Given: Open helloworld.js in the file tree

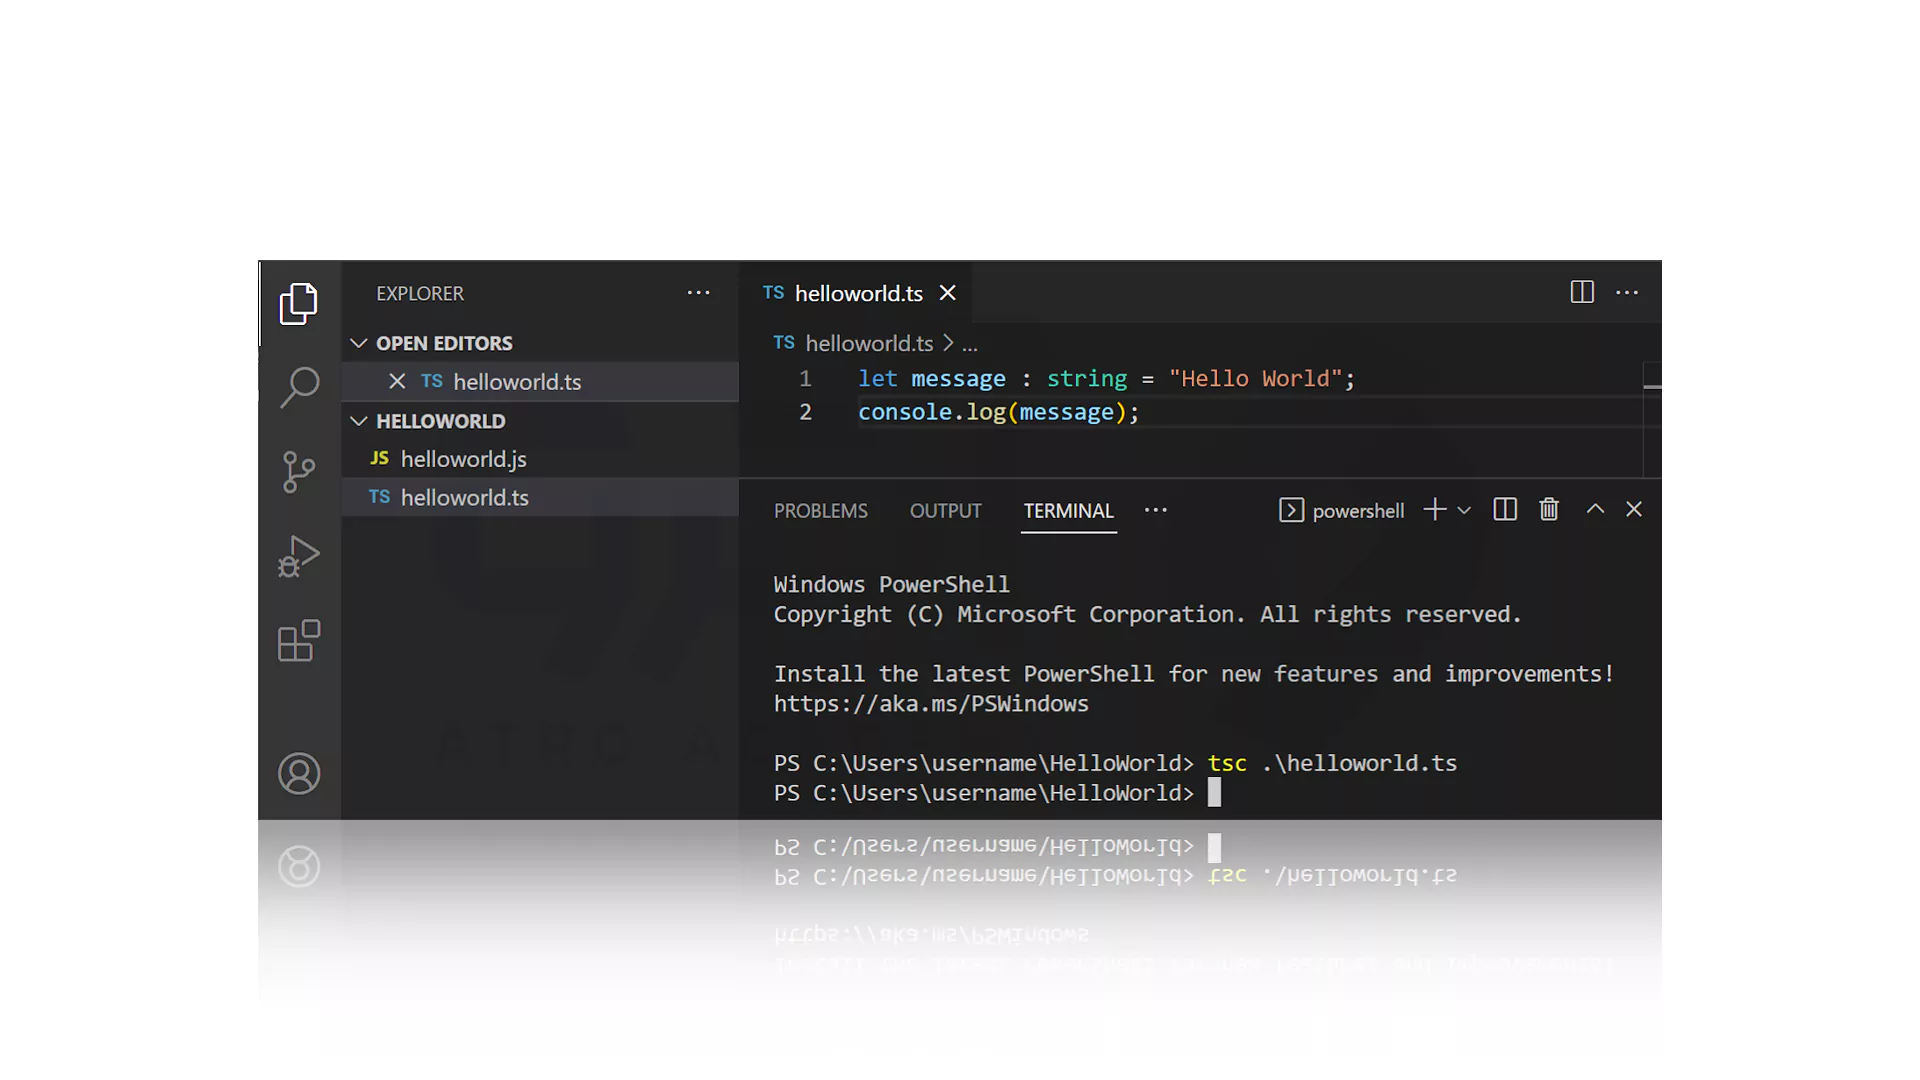Looking at the screenshot, I should (x=463, y=459).
